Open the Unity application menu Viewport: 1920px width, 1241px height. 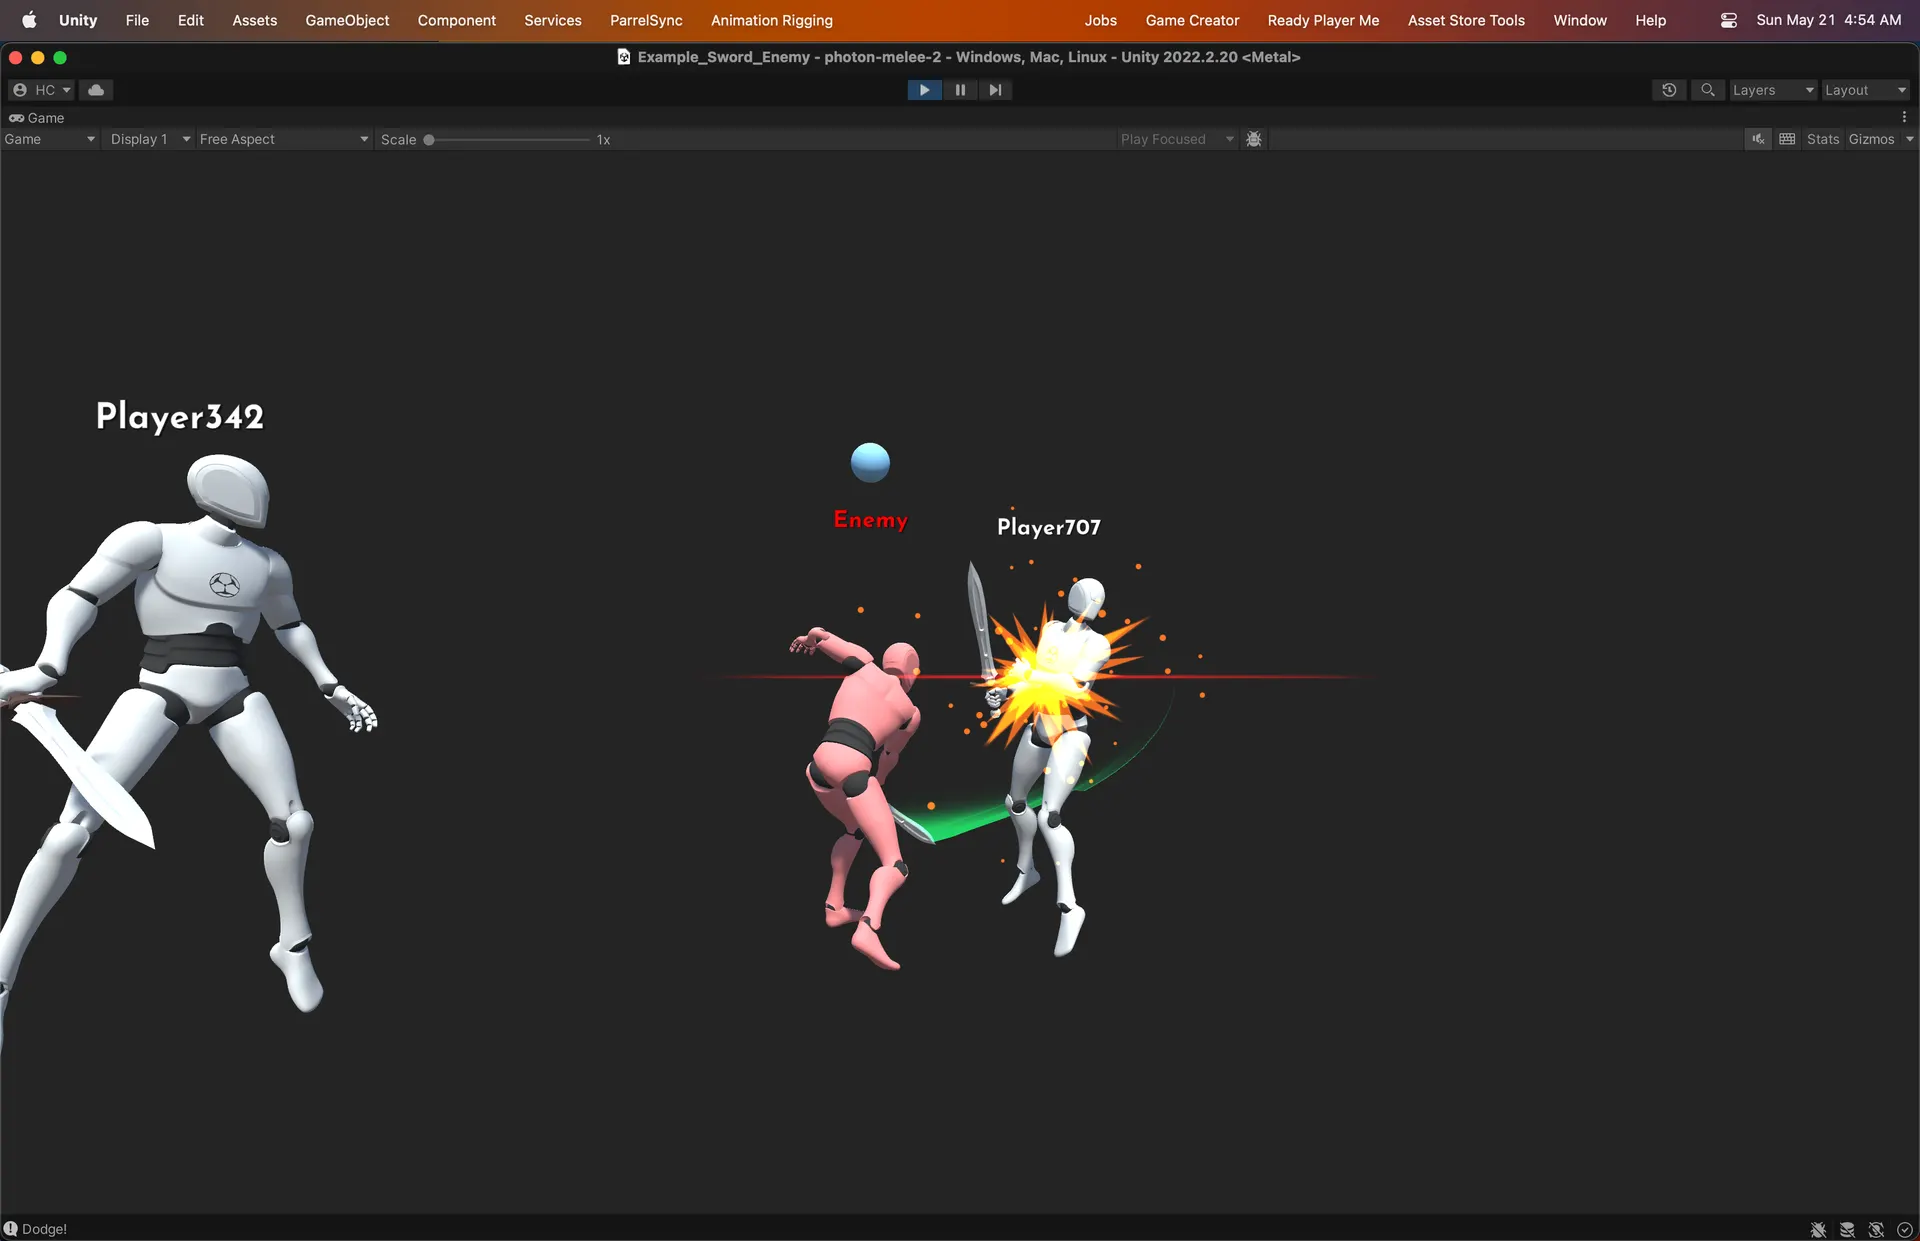[78, 20]
